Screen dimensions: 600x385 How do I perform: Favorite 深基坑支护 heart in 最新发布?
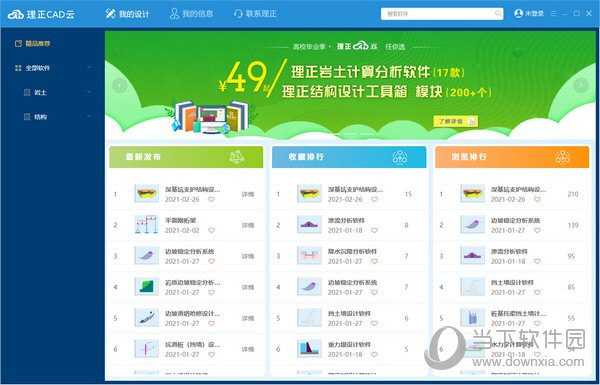[212, 199]
